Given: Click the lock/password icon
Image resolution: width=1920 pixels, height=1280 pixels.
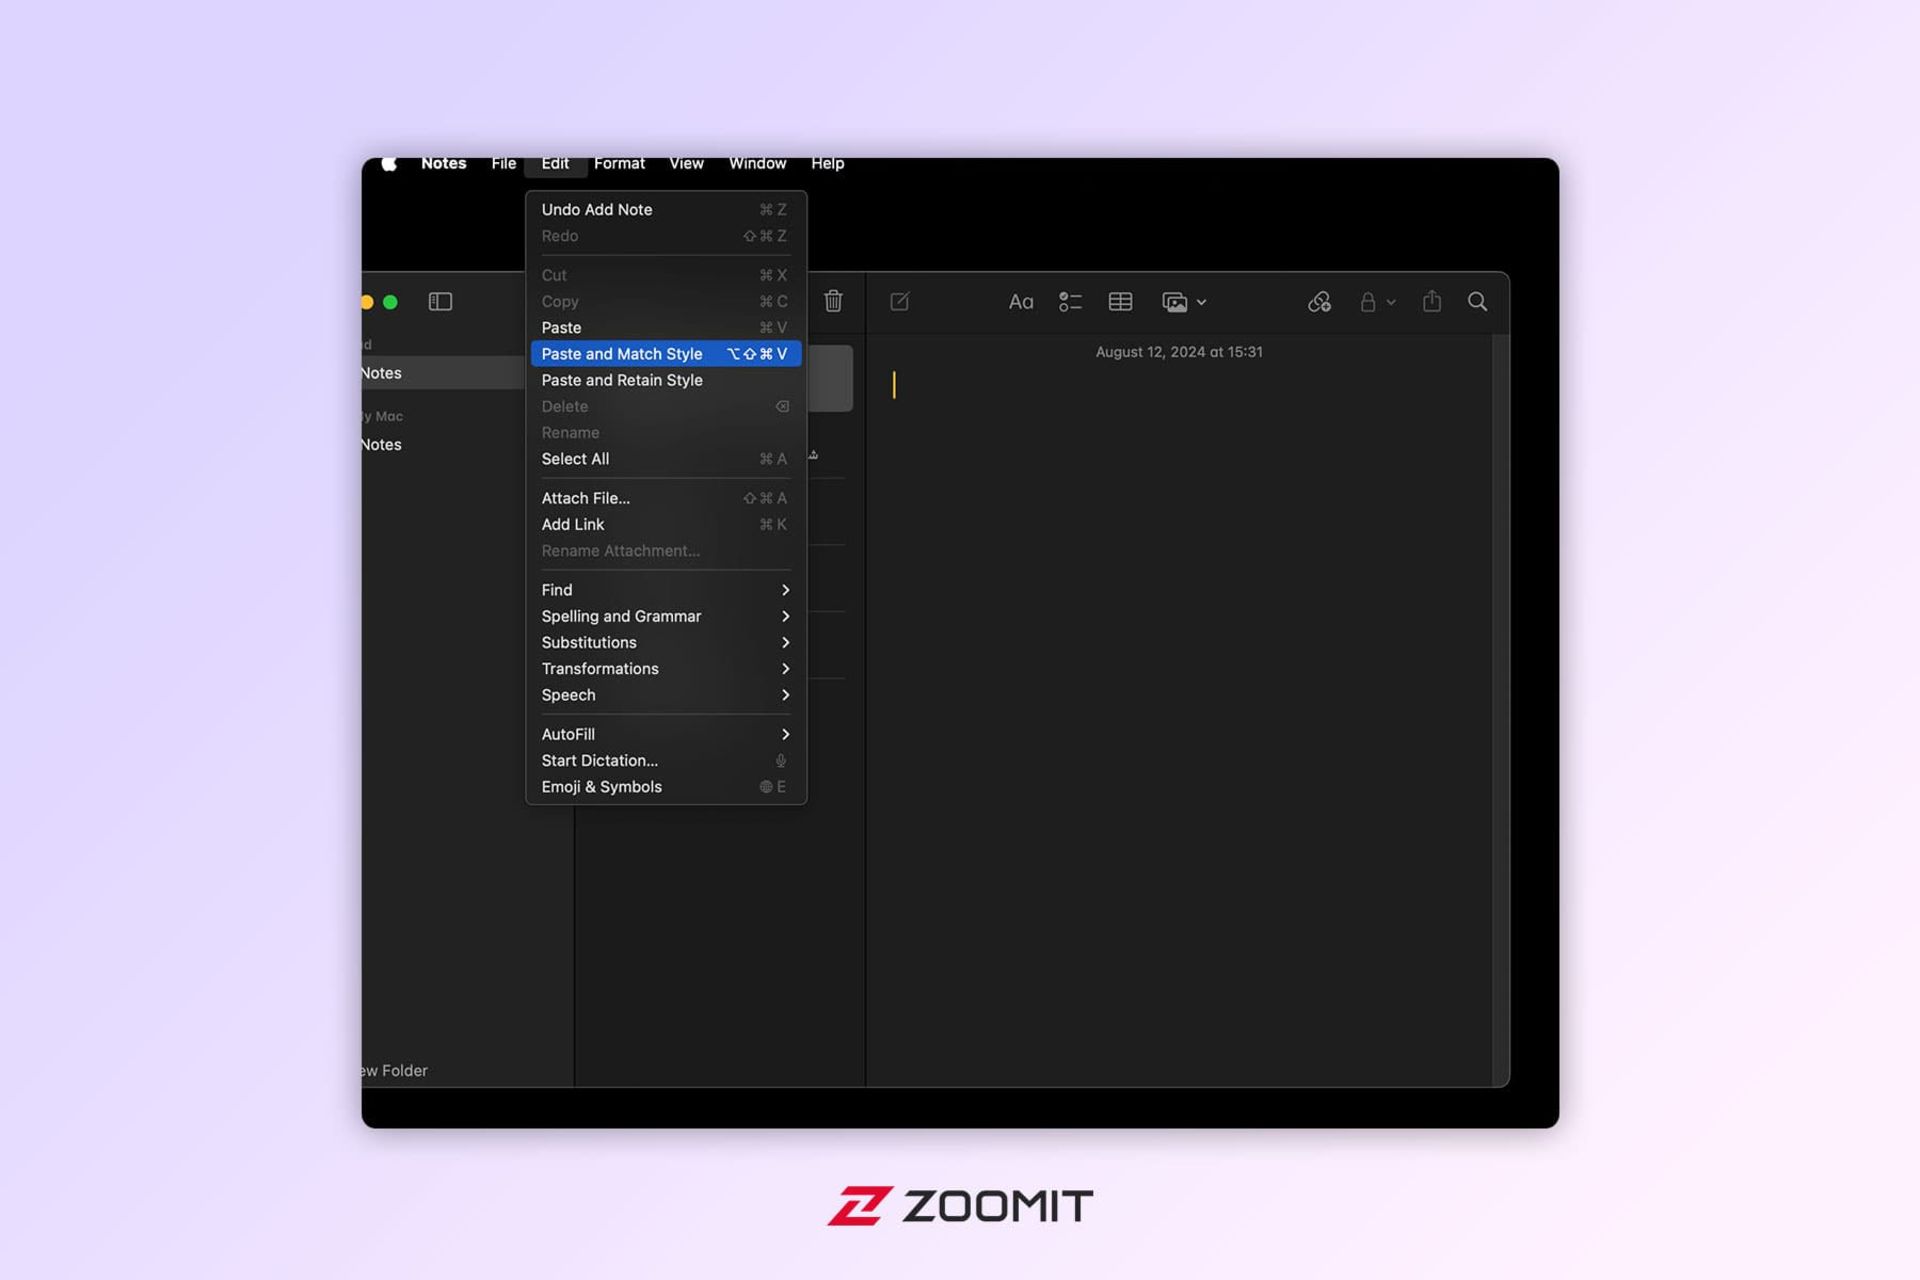Looking at the screenshot, I should (1367, 301).
